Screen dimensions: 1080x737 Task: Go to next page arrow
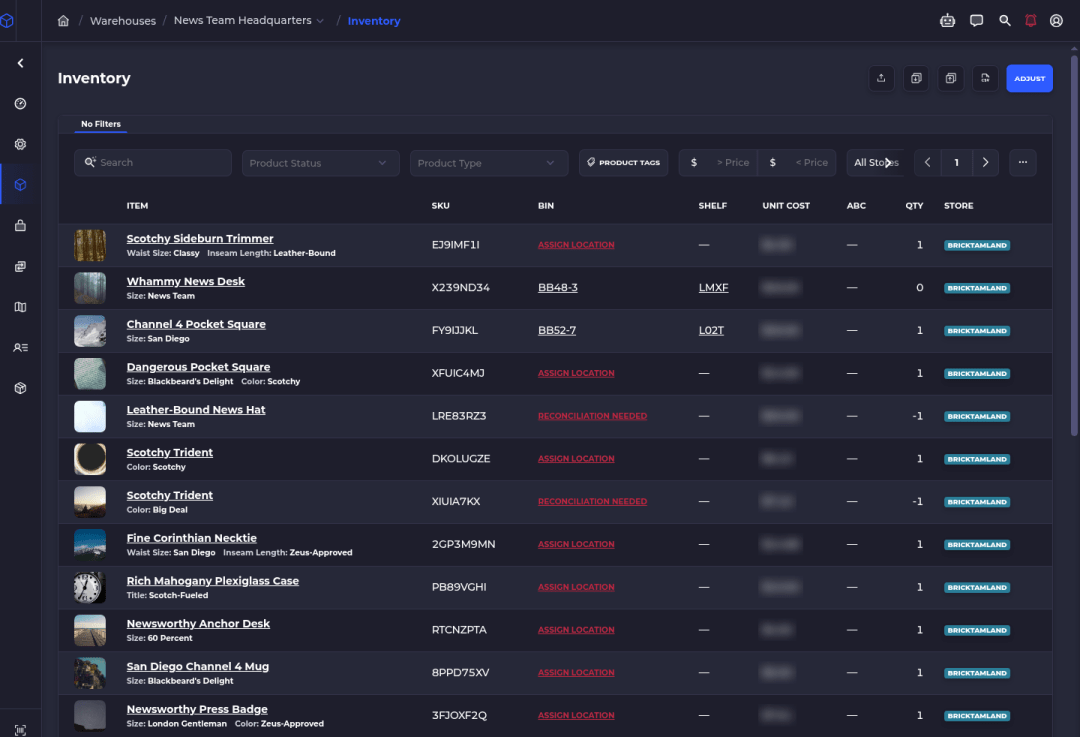[x=986, y=163]
